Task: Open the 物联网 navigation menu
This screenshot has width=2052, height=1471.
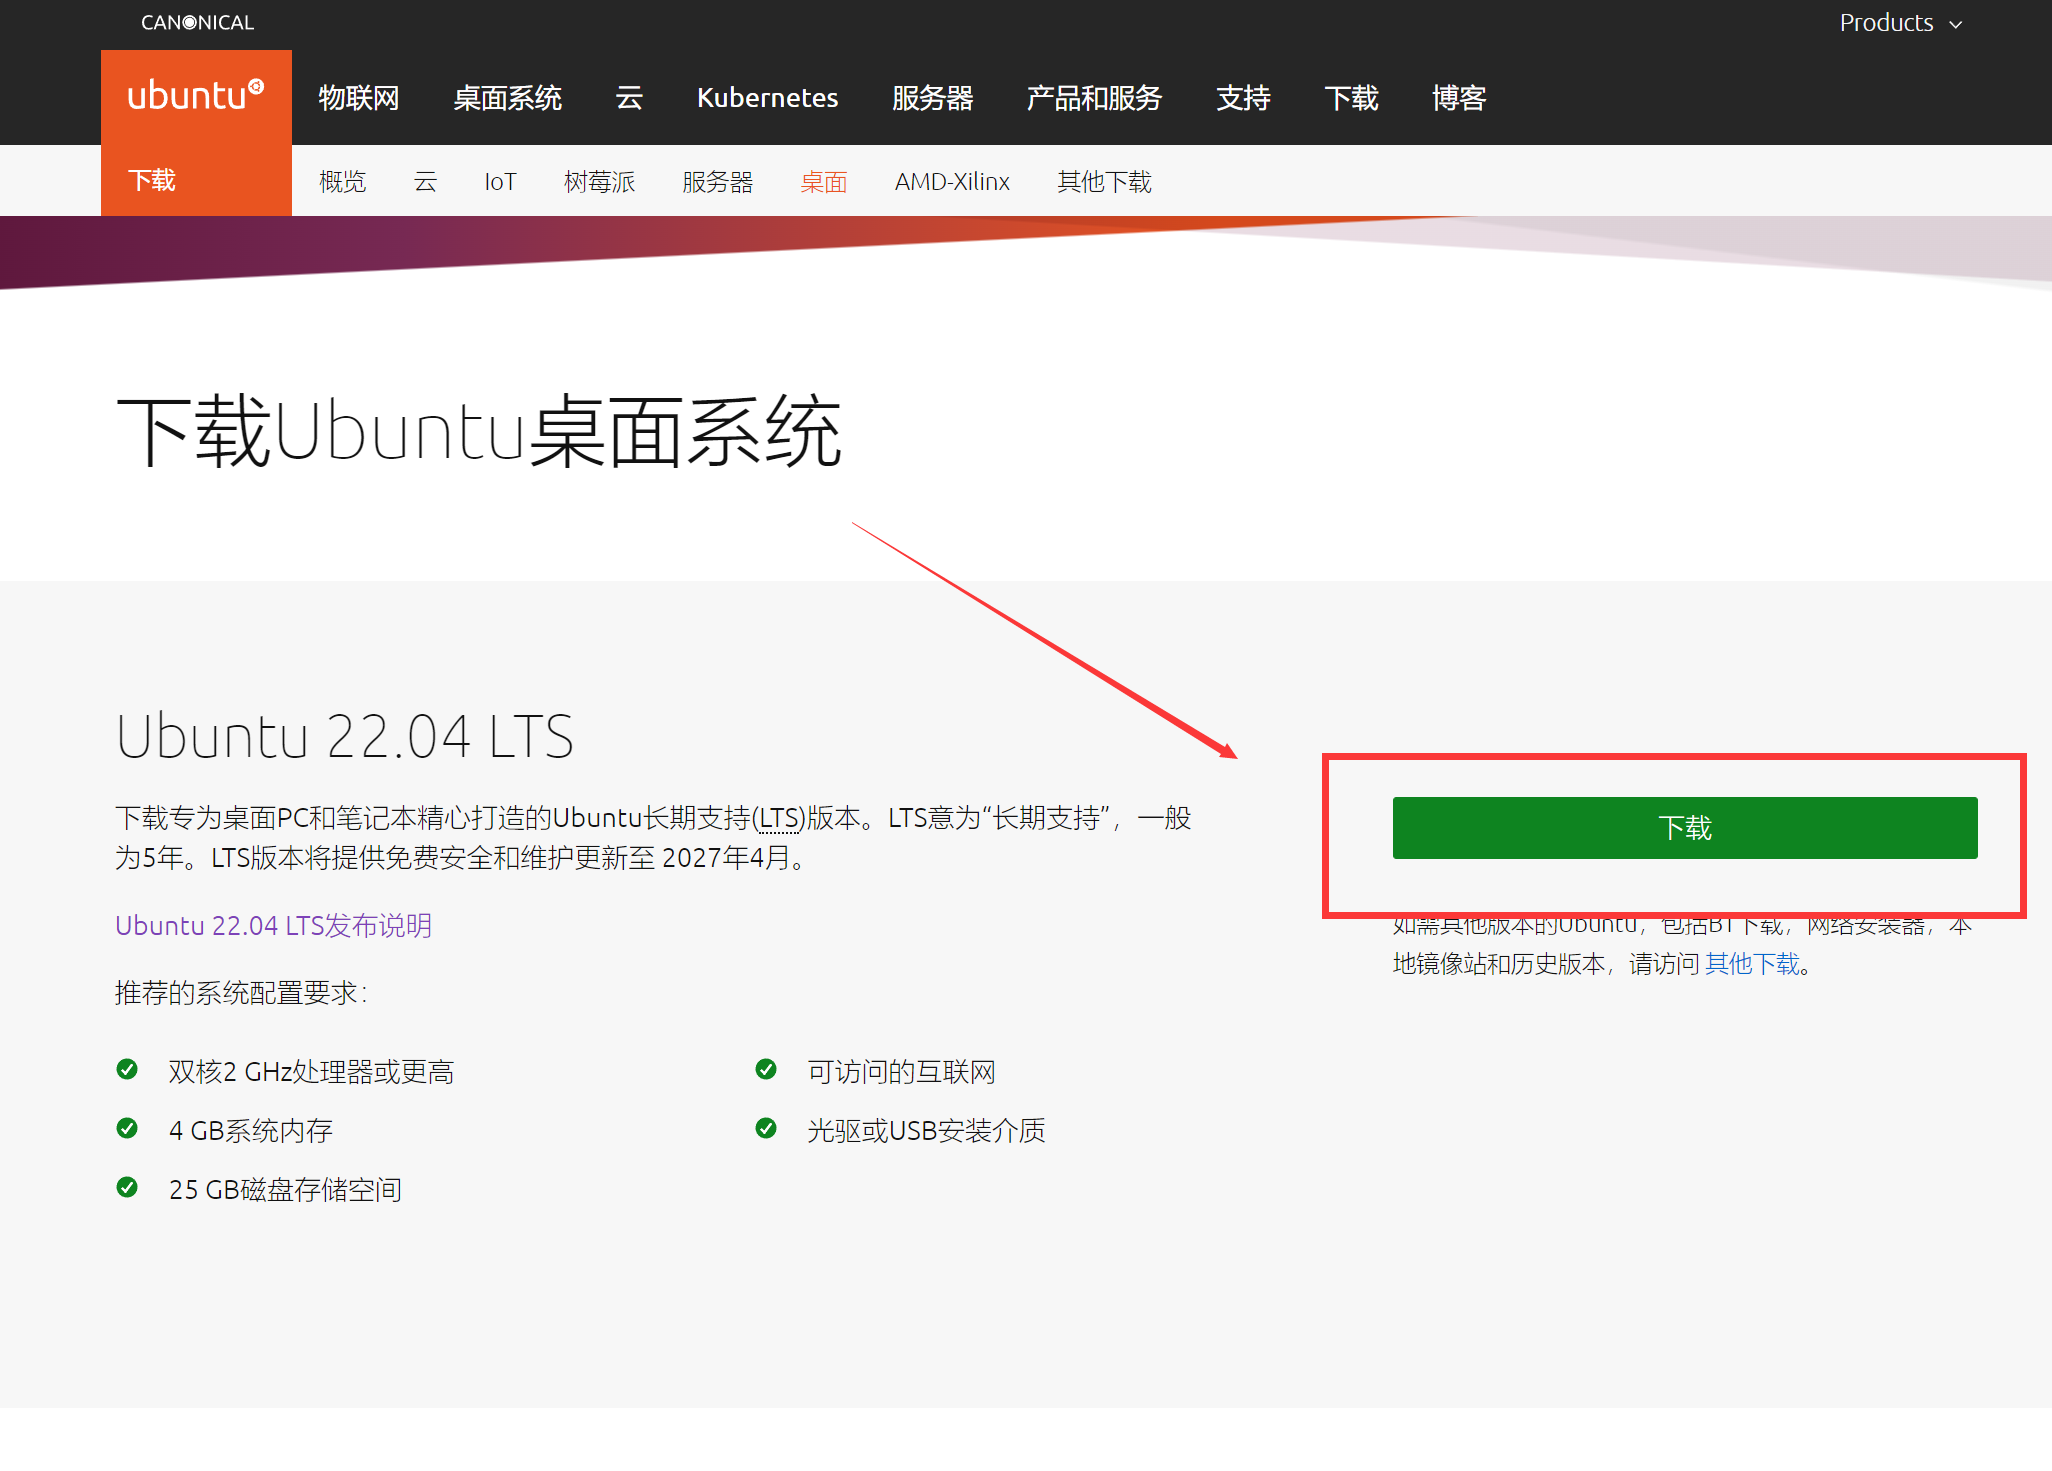Action: (x=358, y=98)
